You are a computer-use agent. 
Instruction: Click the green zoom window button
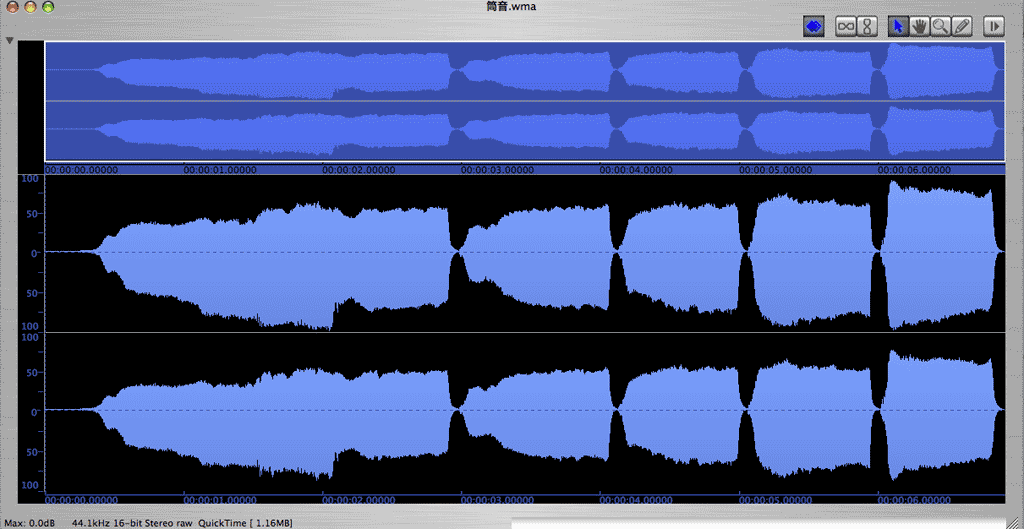(x=49, y=7)
